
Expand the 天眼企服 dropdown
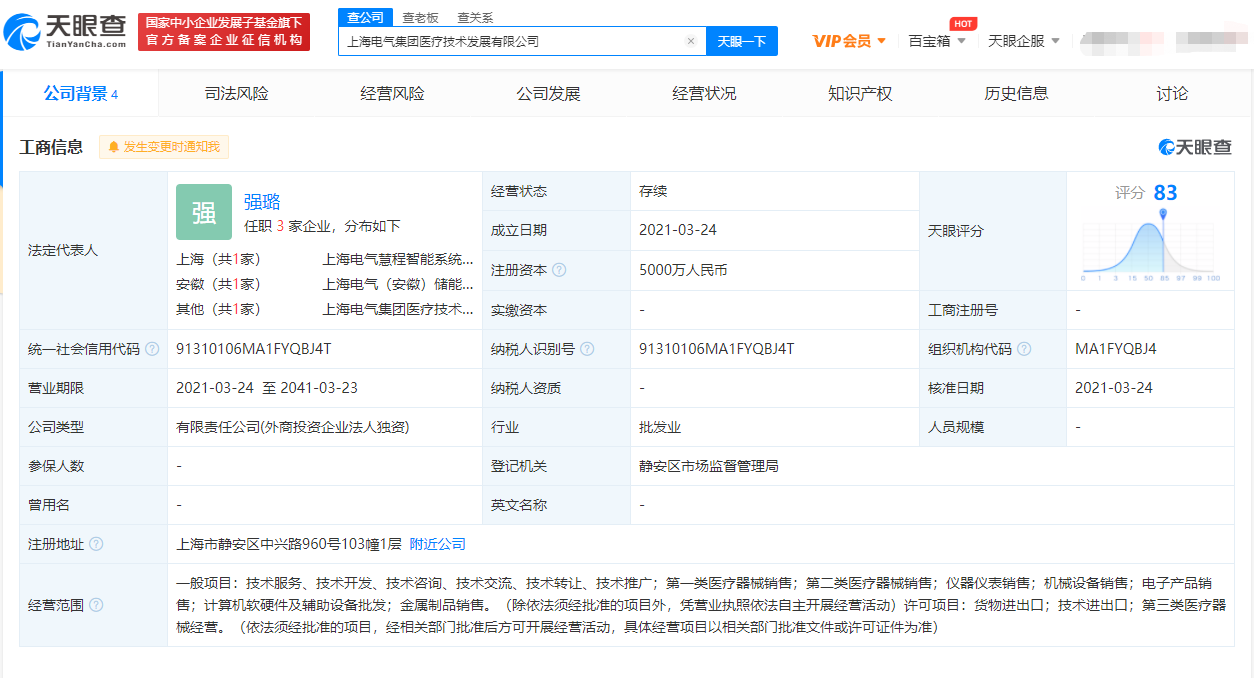tap(1024, 41)
